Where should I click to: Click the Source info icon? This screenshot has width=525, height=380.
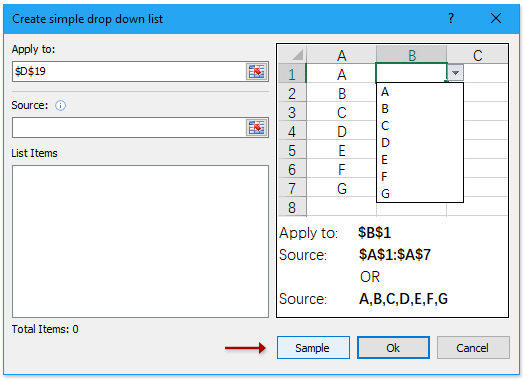[x=60, y=106]
